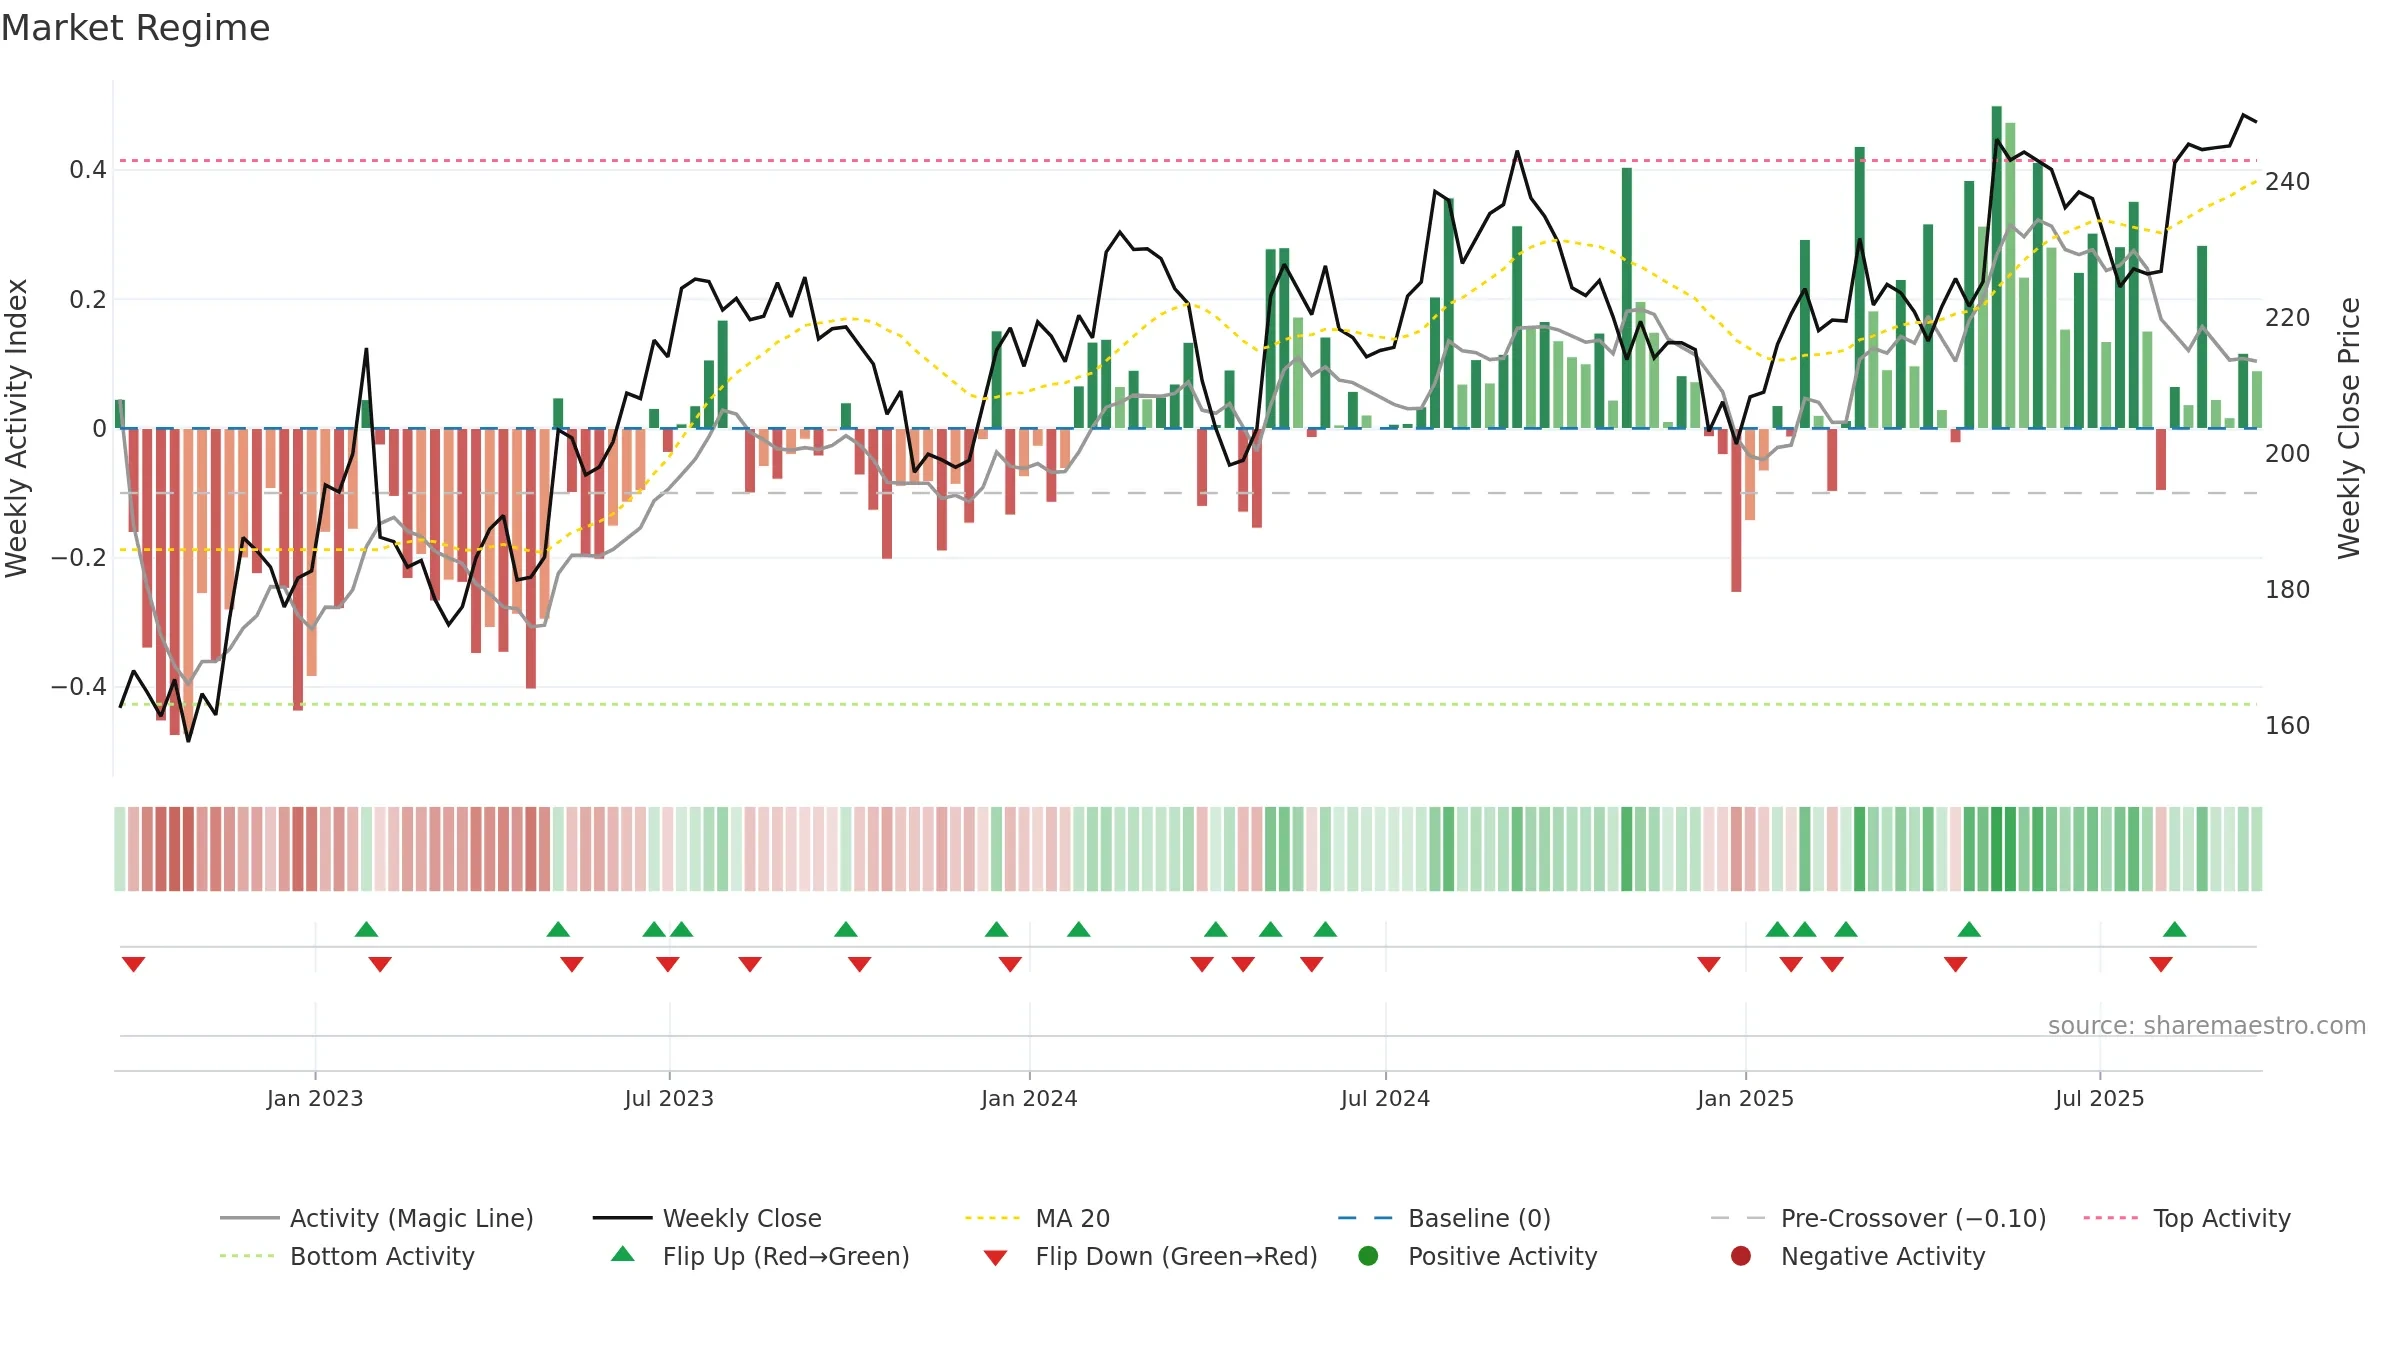The image size is (2400, 1350).
Task: Click the −0.4 activity axis tick label
Action: pos(78,686)
